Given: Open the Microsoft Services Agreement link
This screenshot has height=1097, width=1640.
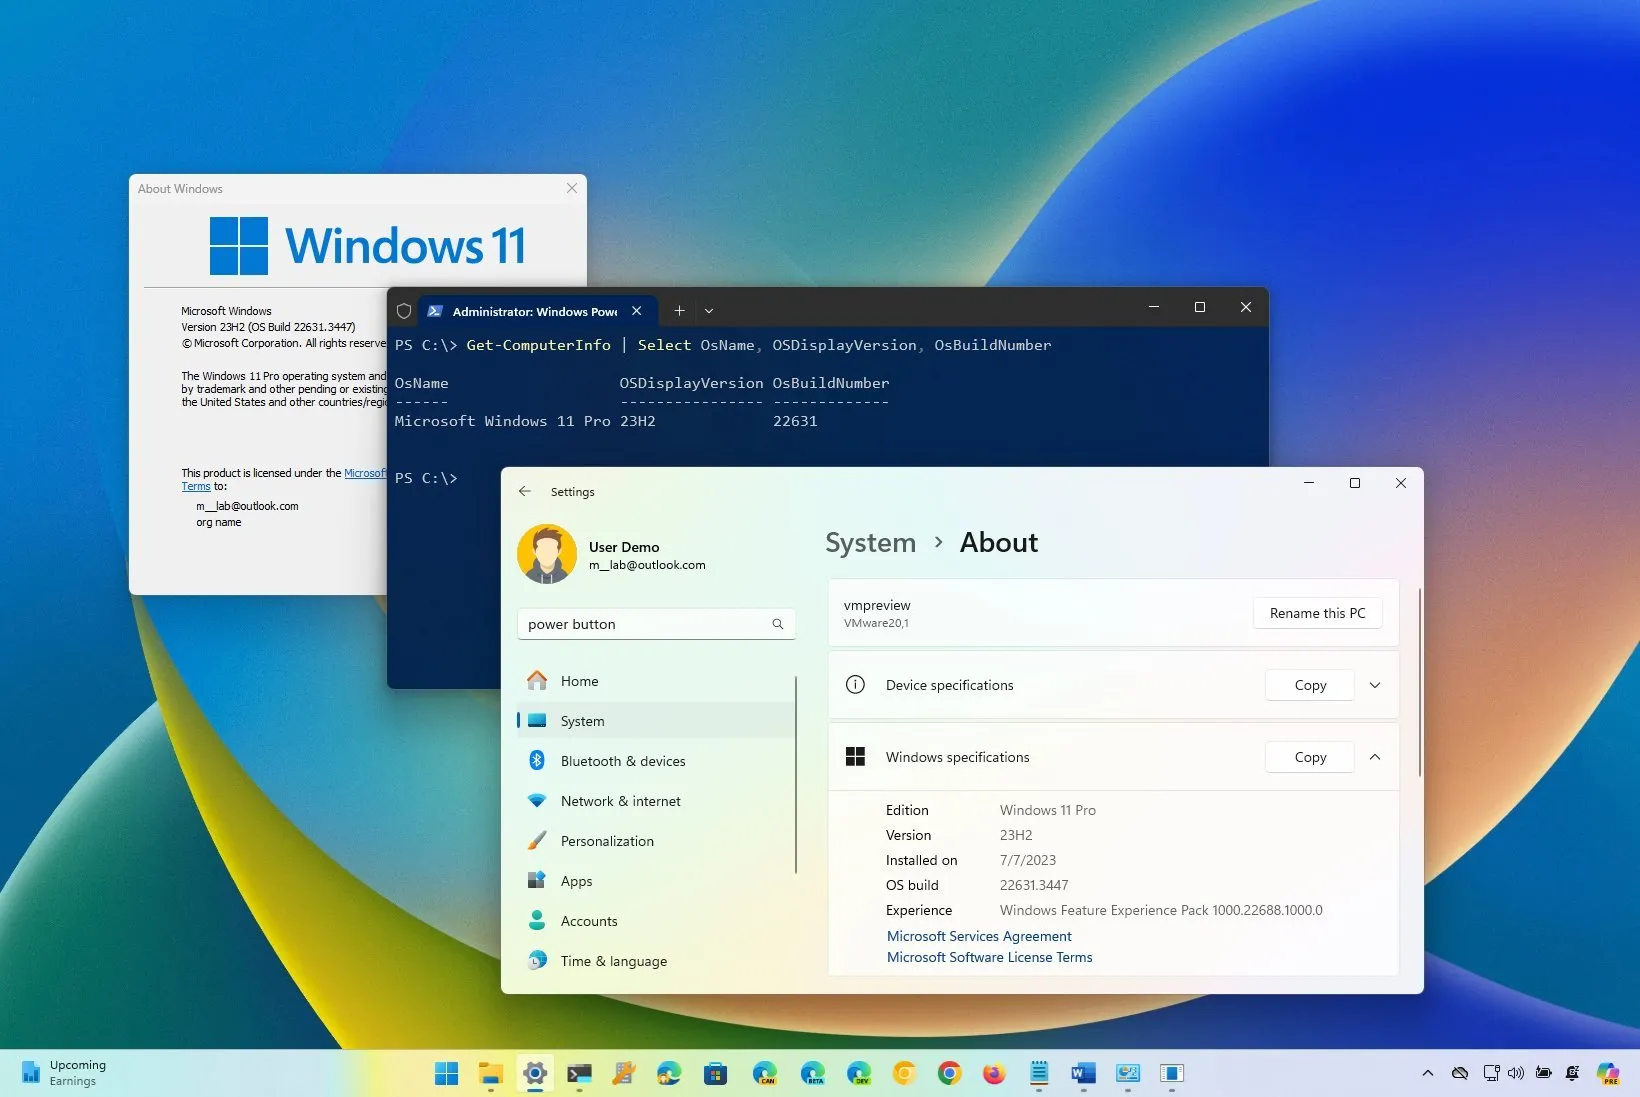Looking at the screenshot, I should pyautogui.click(x=978, y=936).
